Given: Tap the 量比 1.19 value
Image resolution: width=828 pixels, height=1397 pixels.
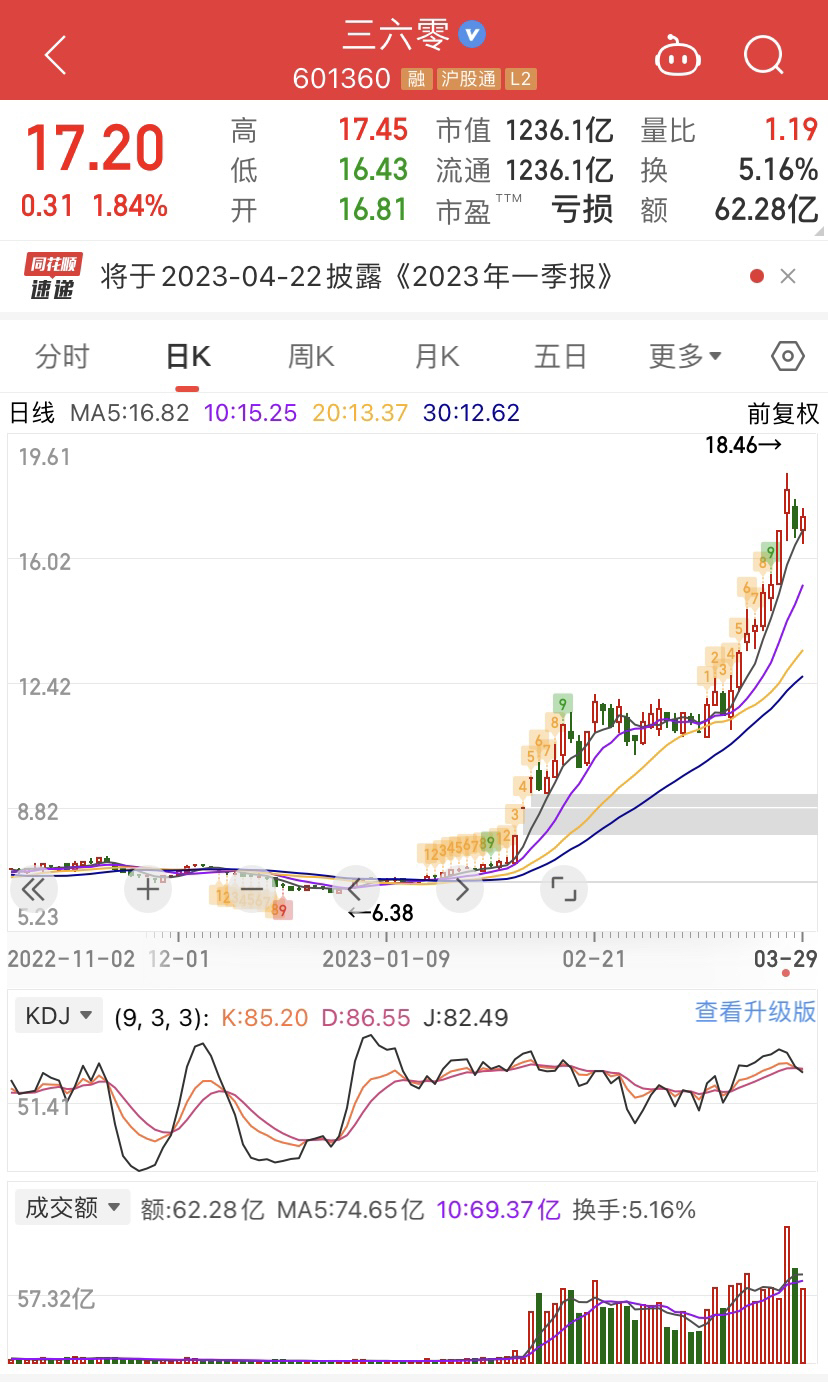Looking at the screenshot, I should 791,130.
